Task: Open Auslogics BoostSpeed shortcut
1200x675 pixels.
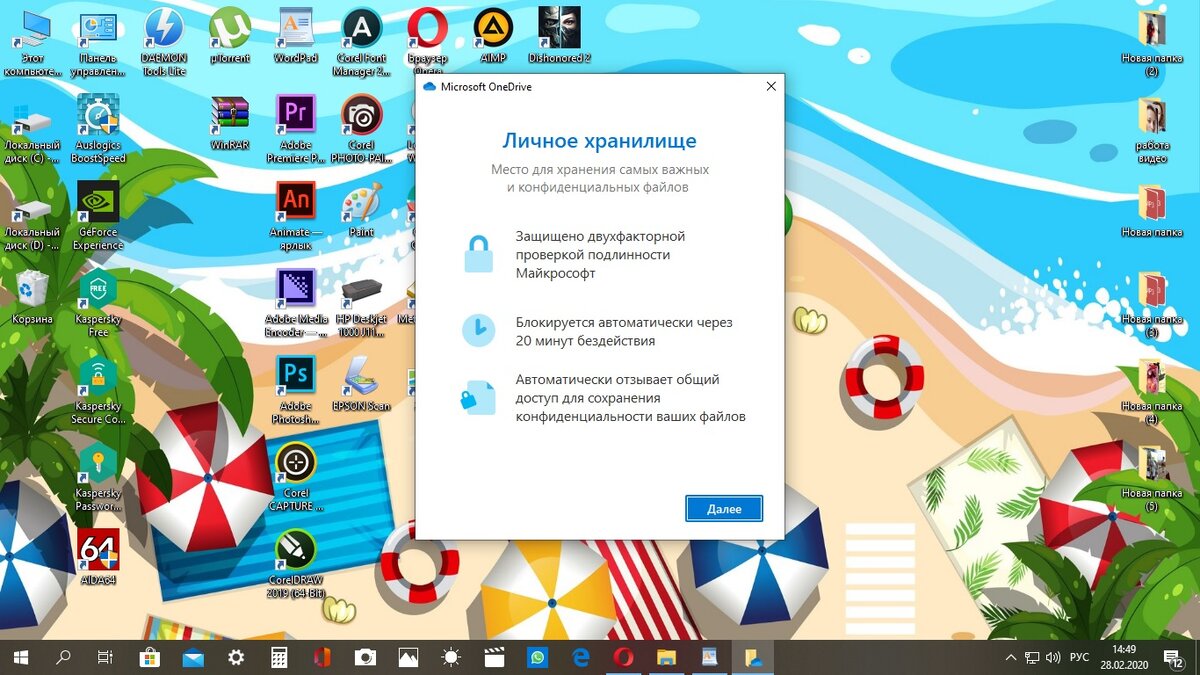Action: click(x=98, y=130)
